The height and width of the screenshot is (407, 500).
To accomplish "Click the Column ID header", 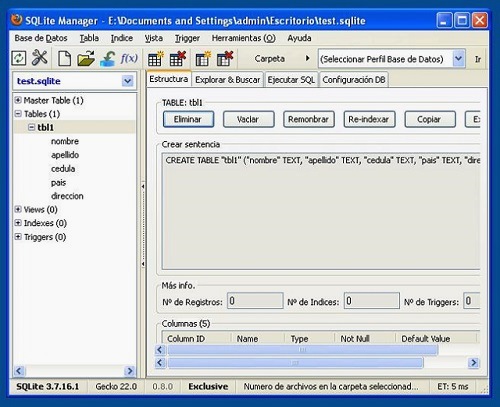I will [x=196, y=338].
